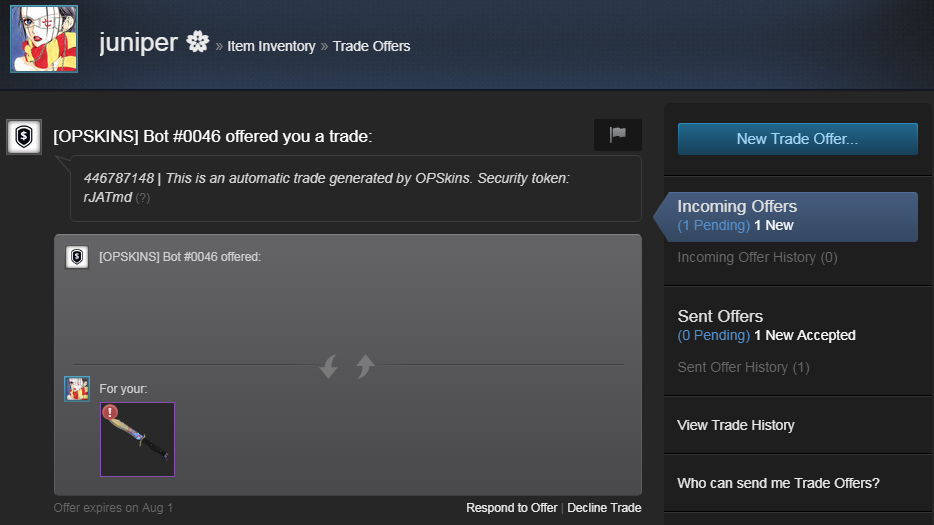Screen dimensions: 934x525
Task: Click the small user avatar beside "For your:"
Action: (x=77, y=388)
